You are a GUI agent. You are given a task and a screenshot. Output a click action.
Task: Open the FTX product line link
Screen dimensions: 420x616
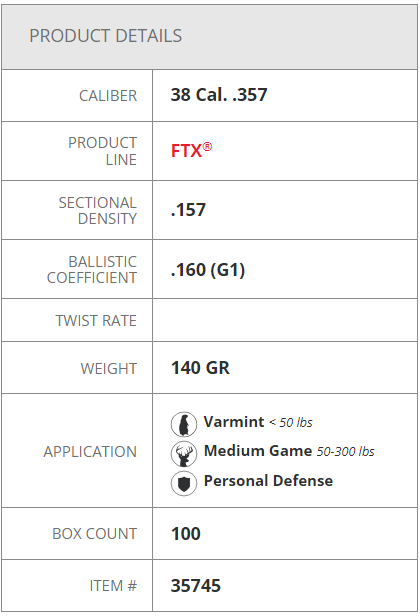point(186,151)
